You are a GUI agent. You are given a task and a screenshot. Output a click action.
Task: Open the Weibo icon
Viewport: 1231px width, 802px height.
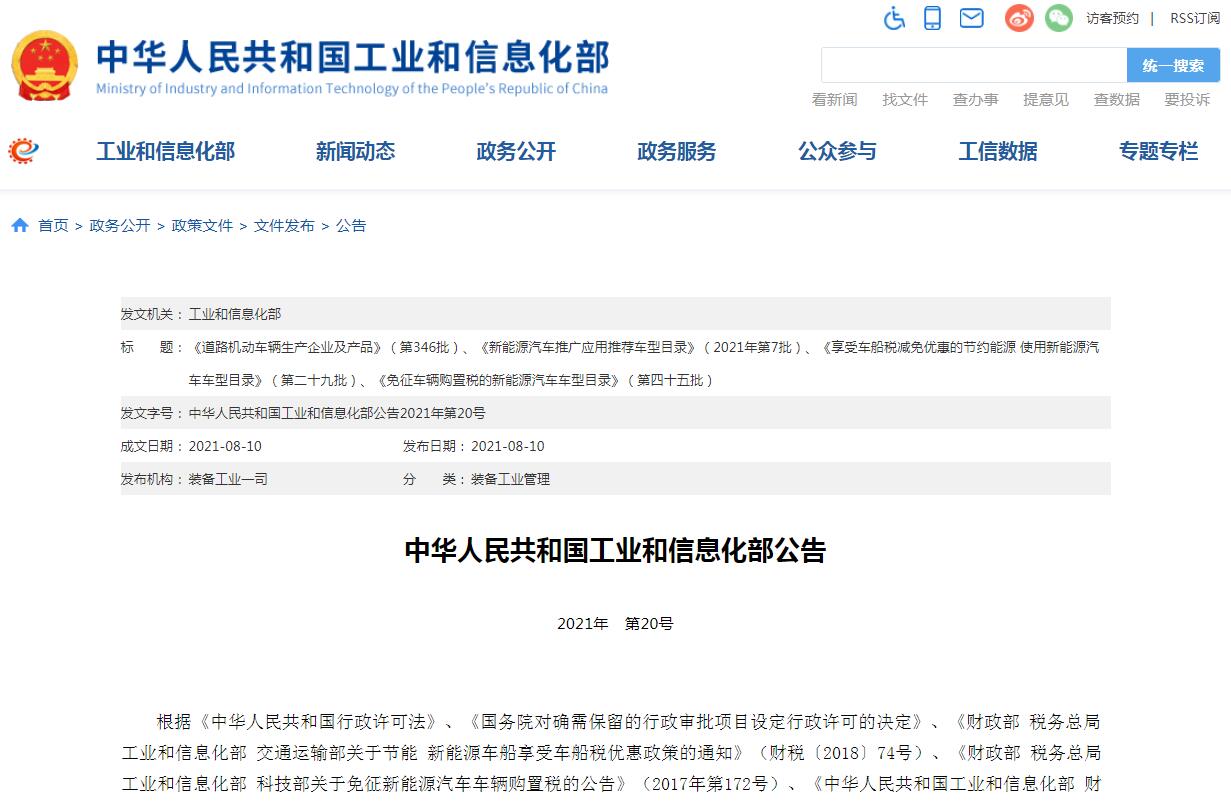(1019, 18)
